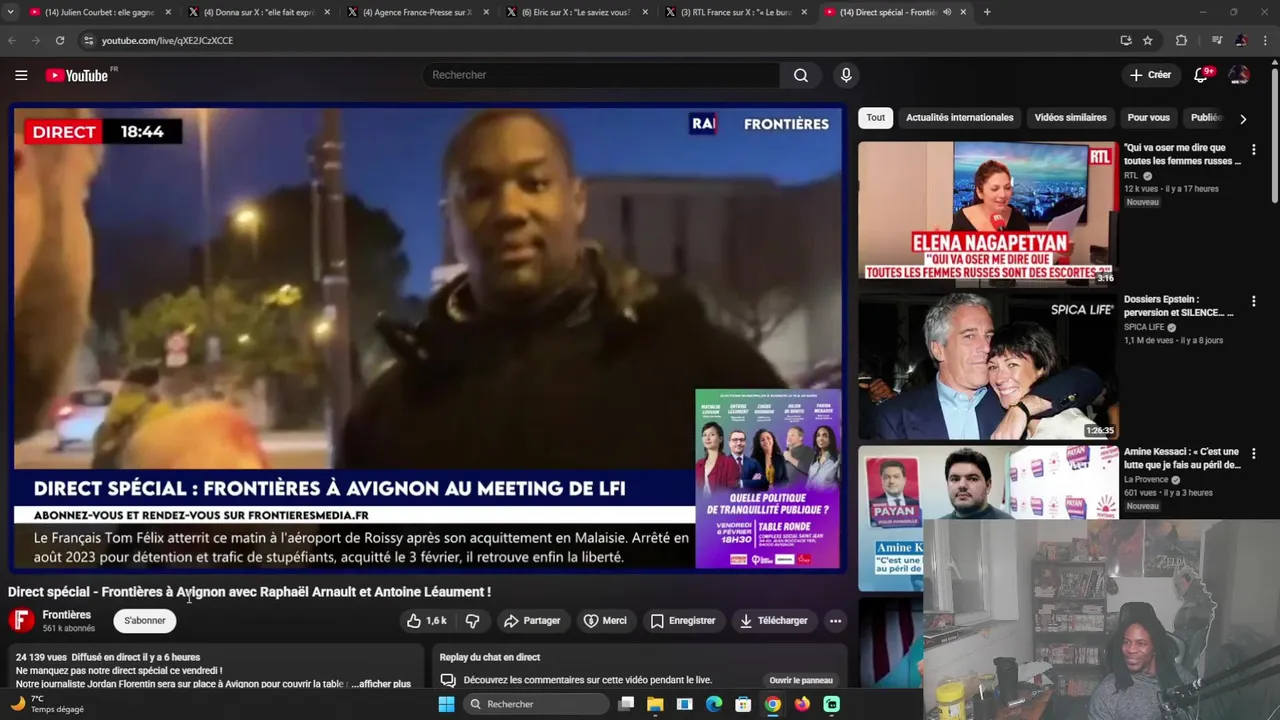Viewport: 1280px width, 720px height.
Task: Open Chrome from the taskbar
Action: 773,704
